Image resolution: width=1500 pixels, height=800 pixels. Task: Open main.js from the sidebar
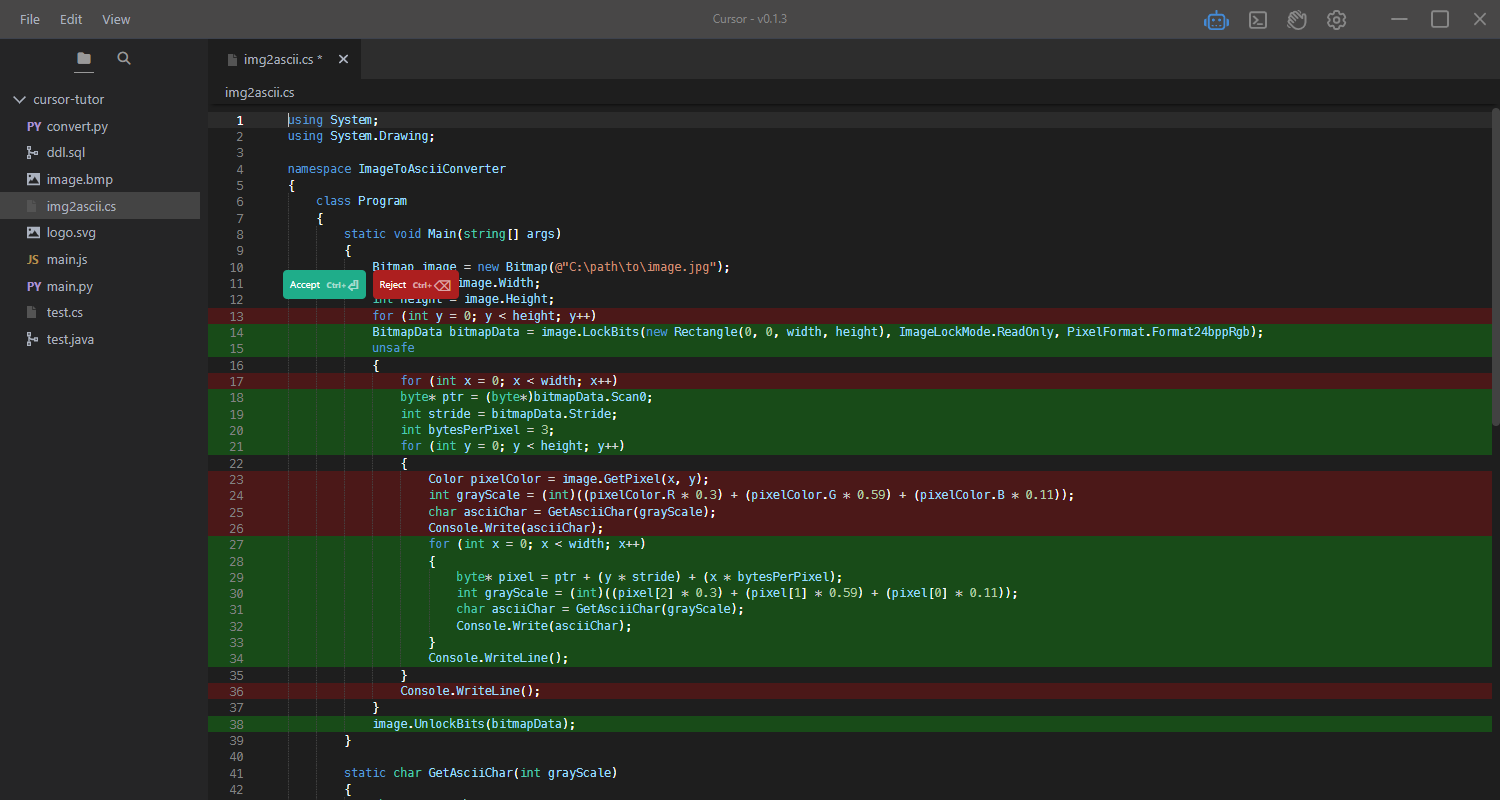(67, 259)
